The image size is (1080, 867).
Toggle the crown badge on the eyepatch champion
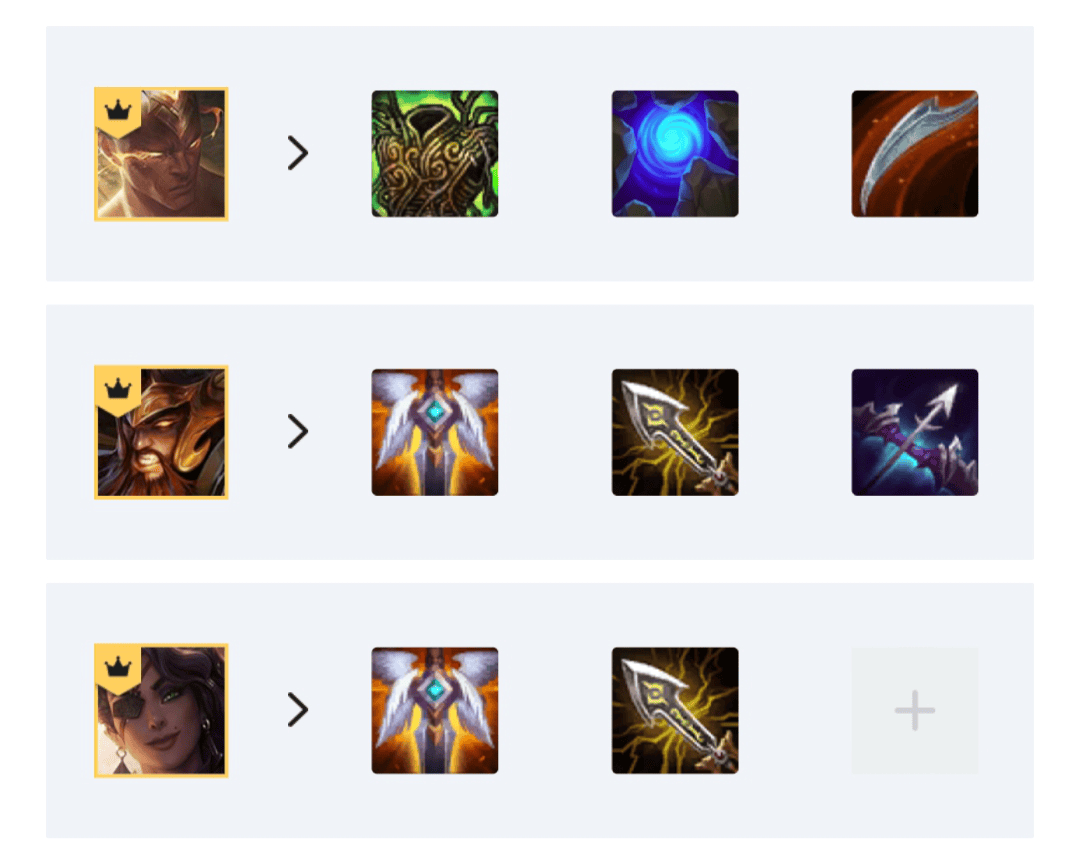[118, 667]
